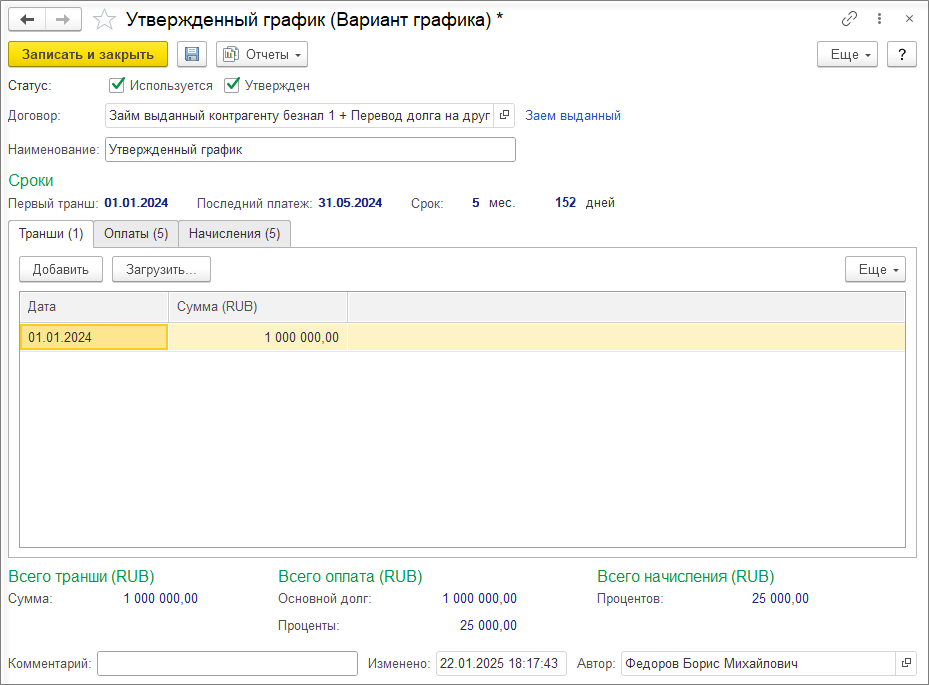The image size is (929, 685).
Task: Save using the floppy disk icon
Action: (192, 55)
